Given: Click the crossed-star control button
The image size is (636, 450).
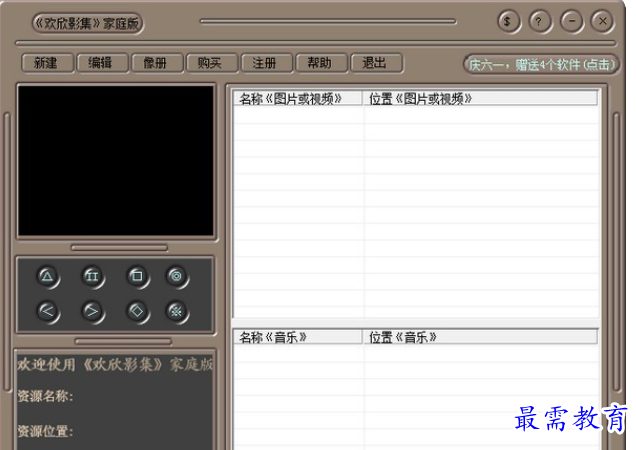Looking at the screenshot, I should pyautogui.click(x=176, y=312).
